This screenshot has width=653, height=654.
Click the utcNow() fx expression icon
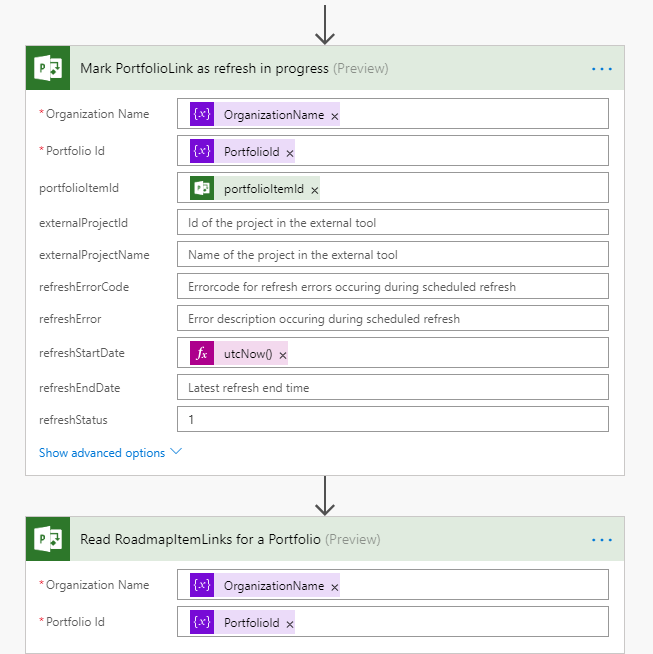click(202, 354)
